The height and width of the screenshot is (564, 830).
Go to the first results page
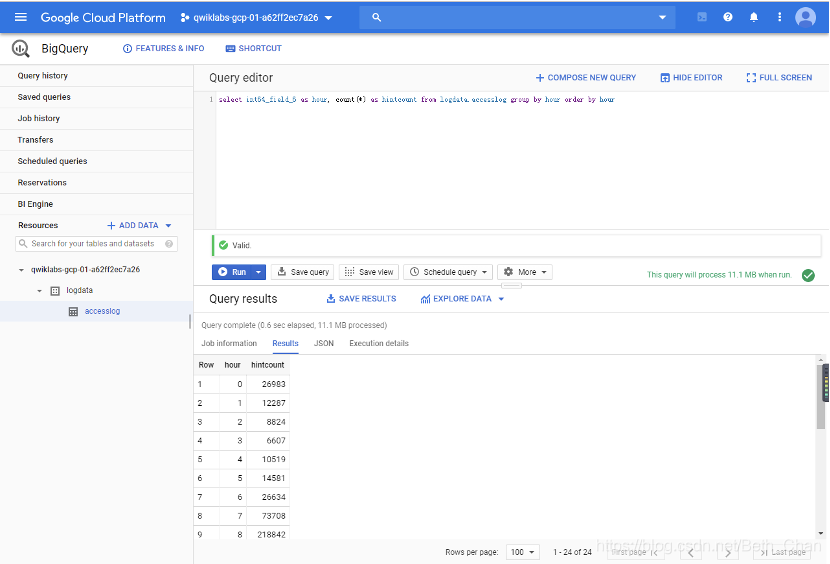pyautogui.click(x=635, y=552)
